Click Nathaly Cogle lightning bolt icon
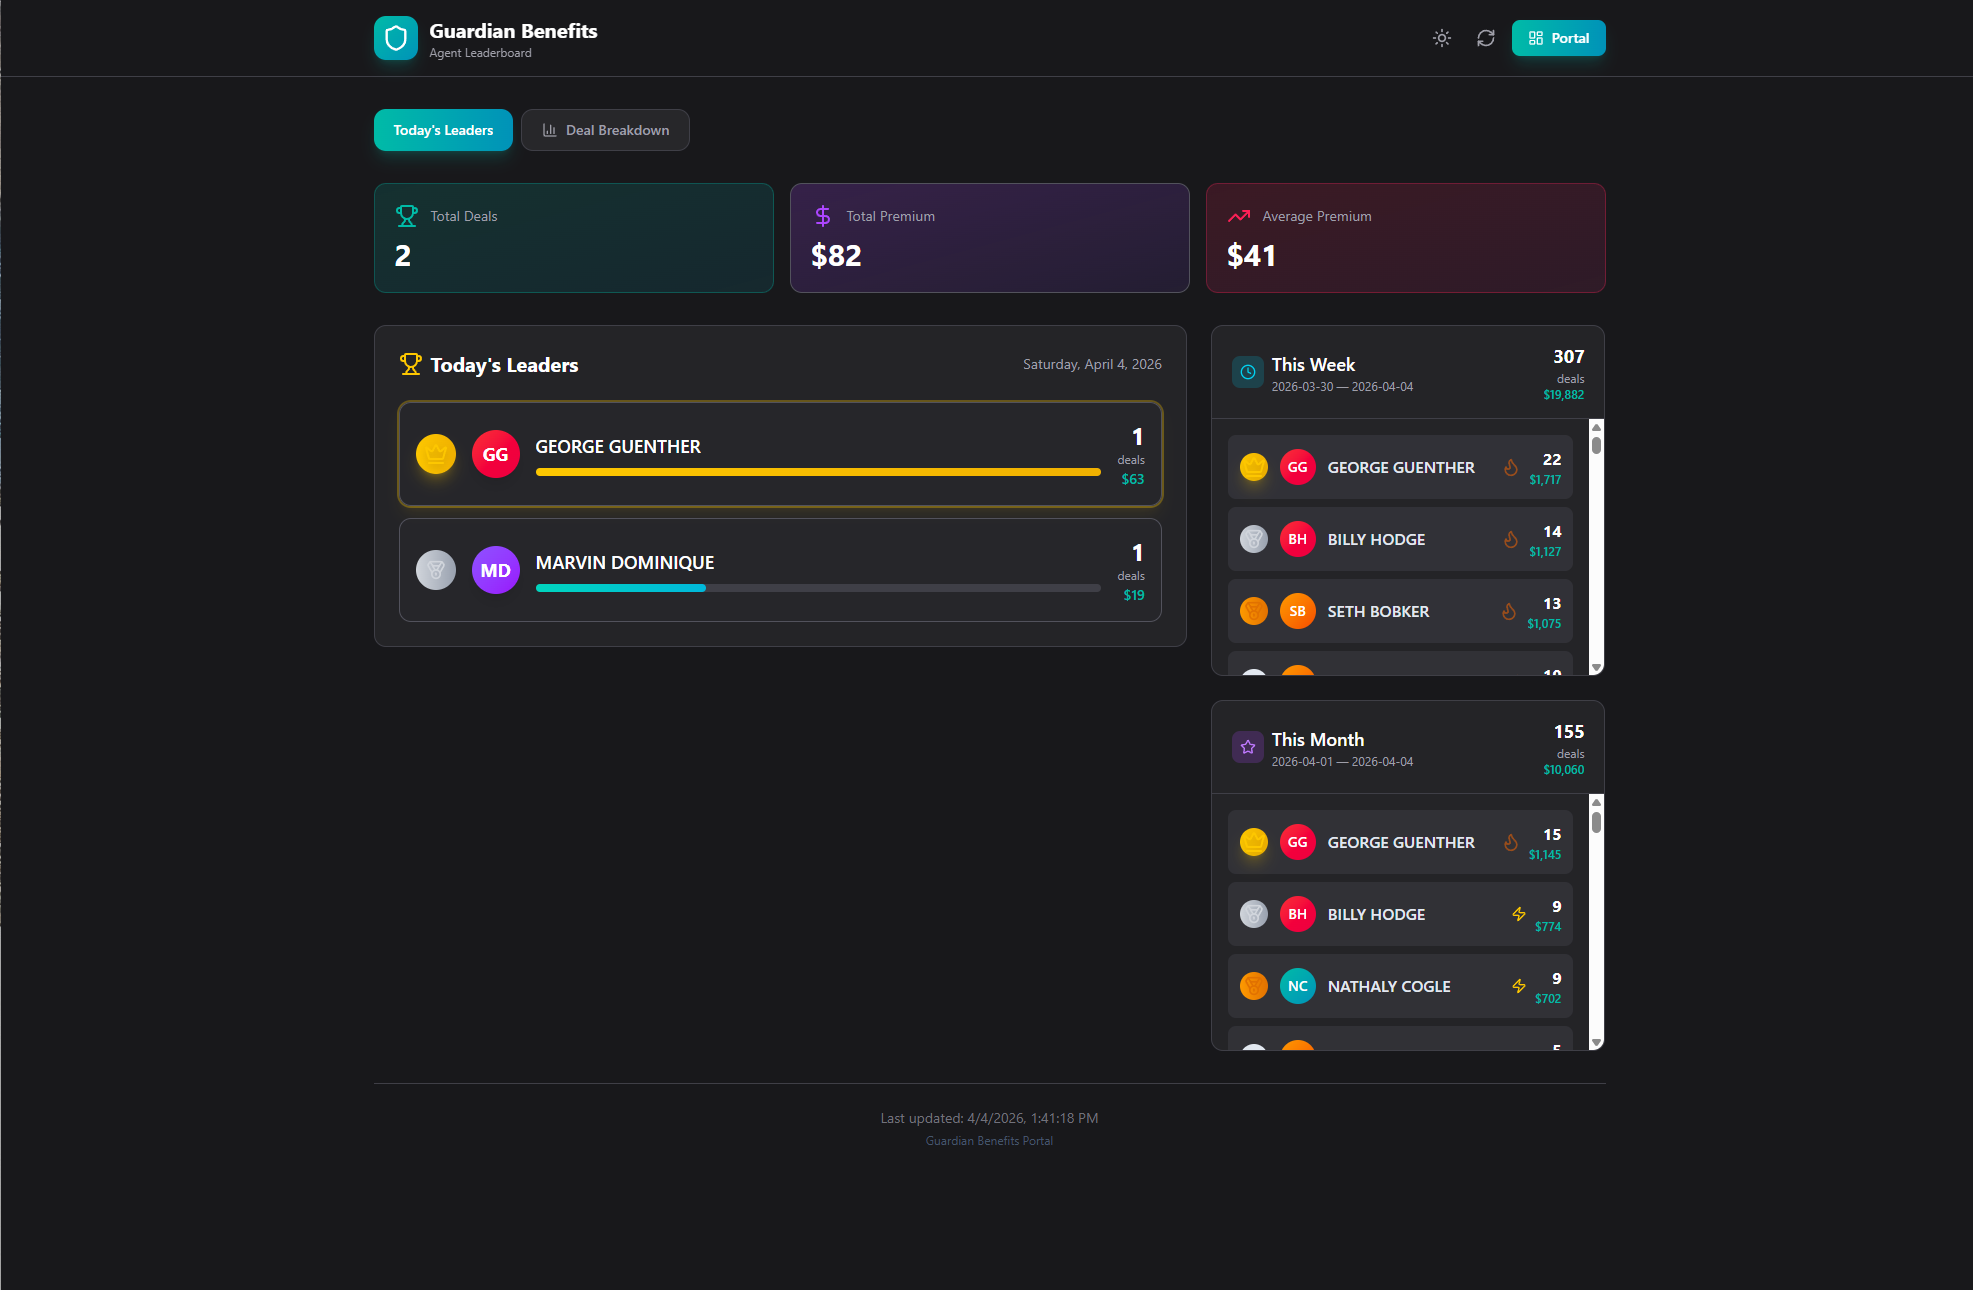This screenshot has width=1973, height=1290. click(1518, 986)
